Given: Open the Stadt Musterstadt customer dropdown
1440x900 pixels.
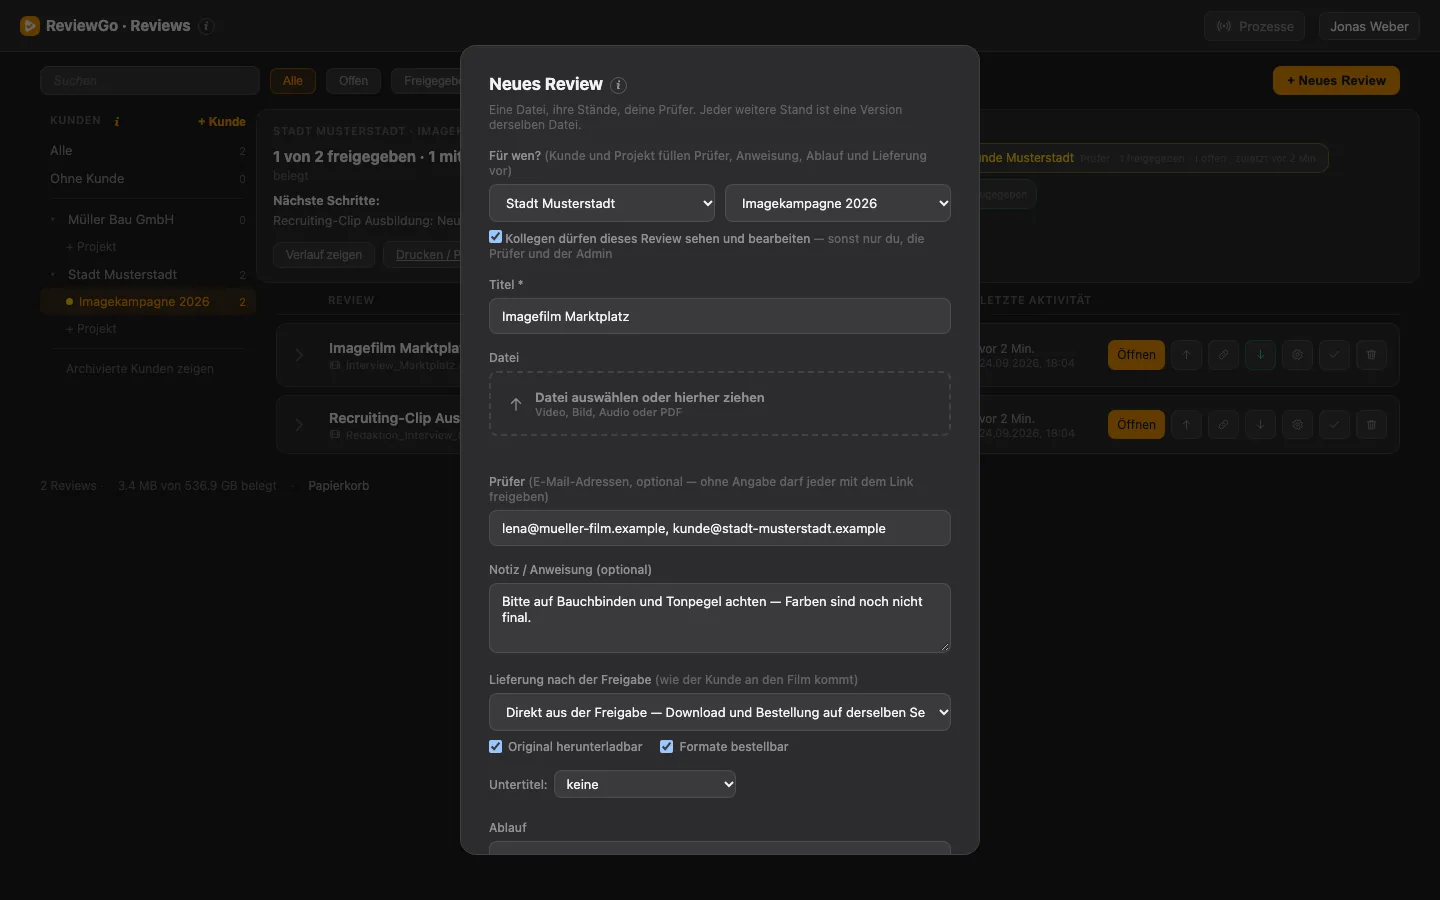Looking at the screenshot, I should (602, 203).
